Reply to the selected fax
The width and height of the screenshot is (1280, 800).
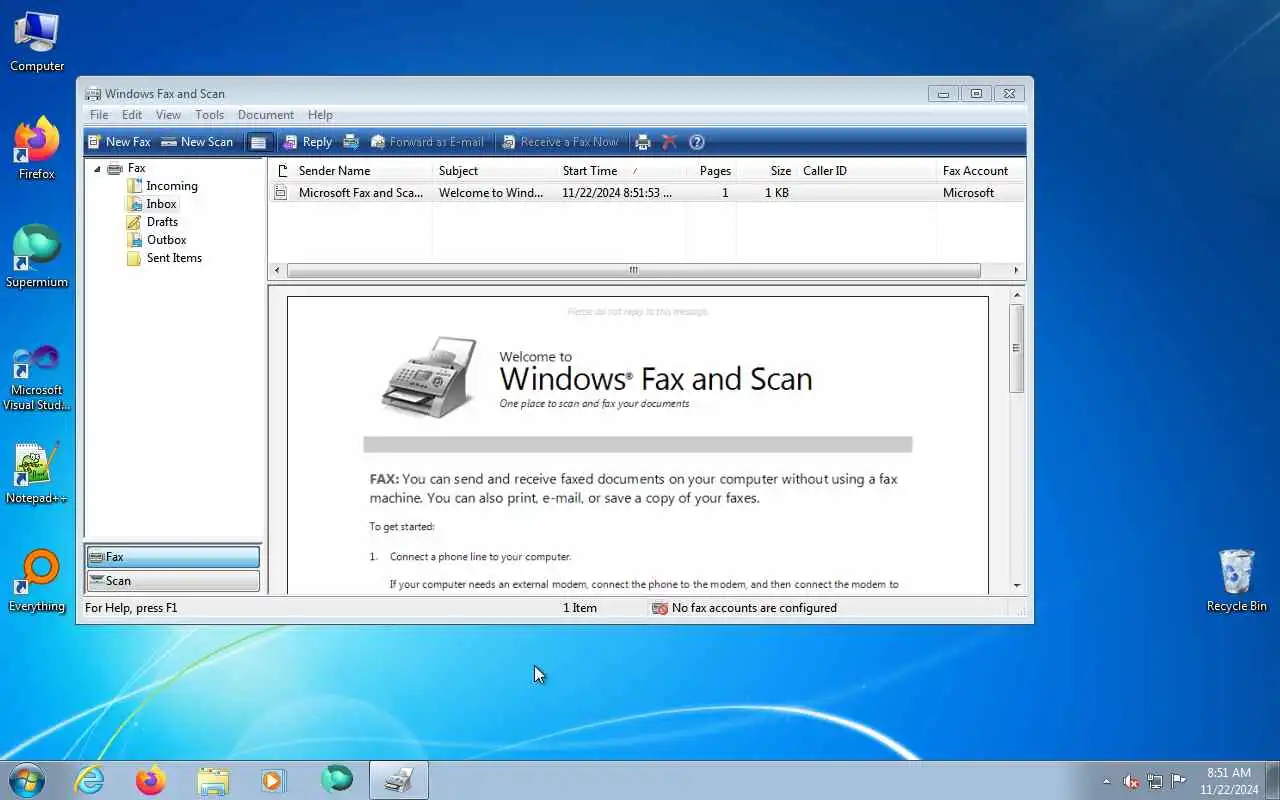[307, 142]
